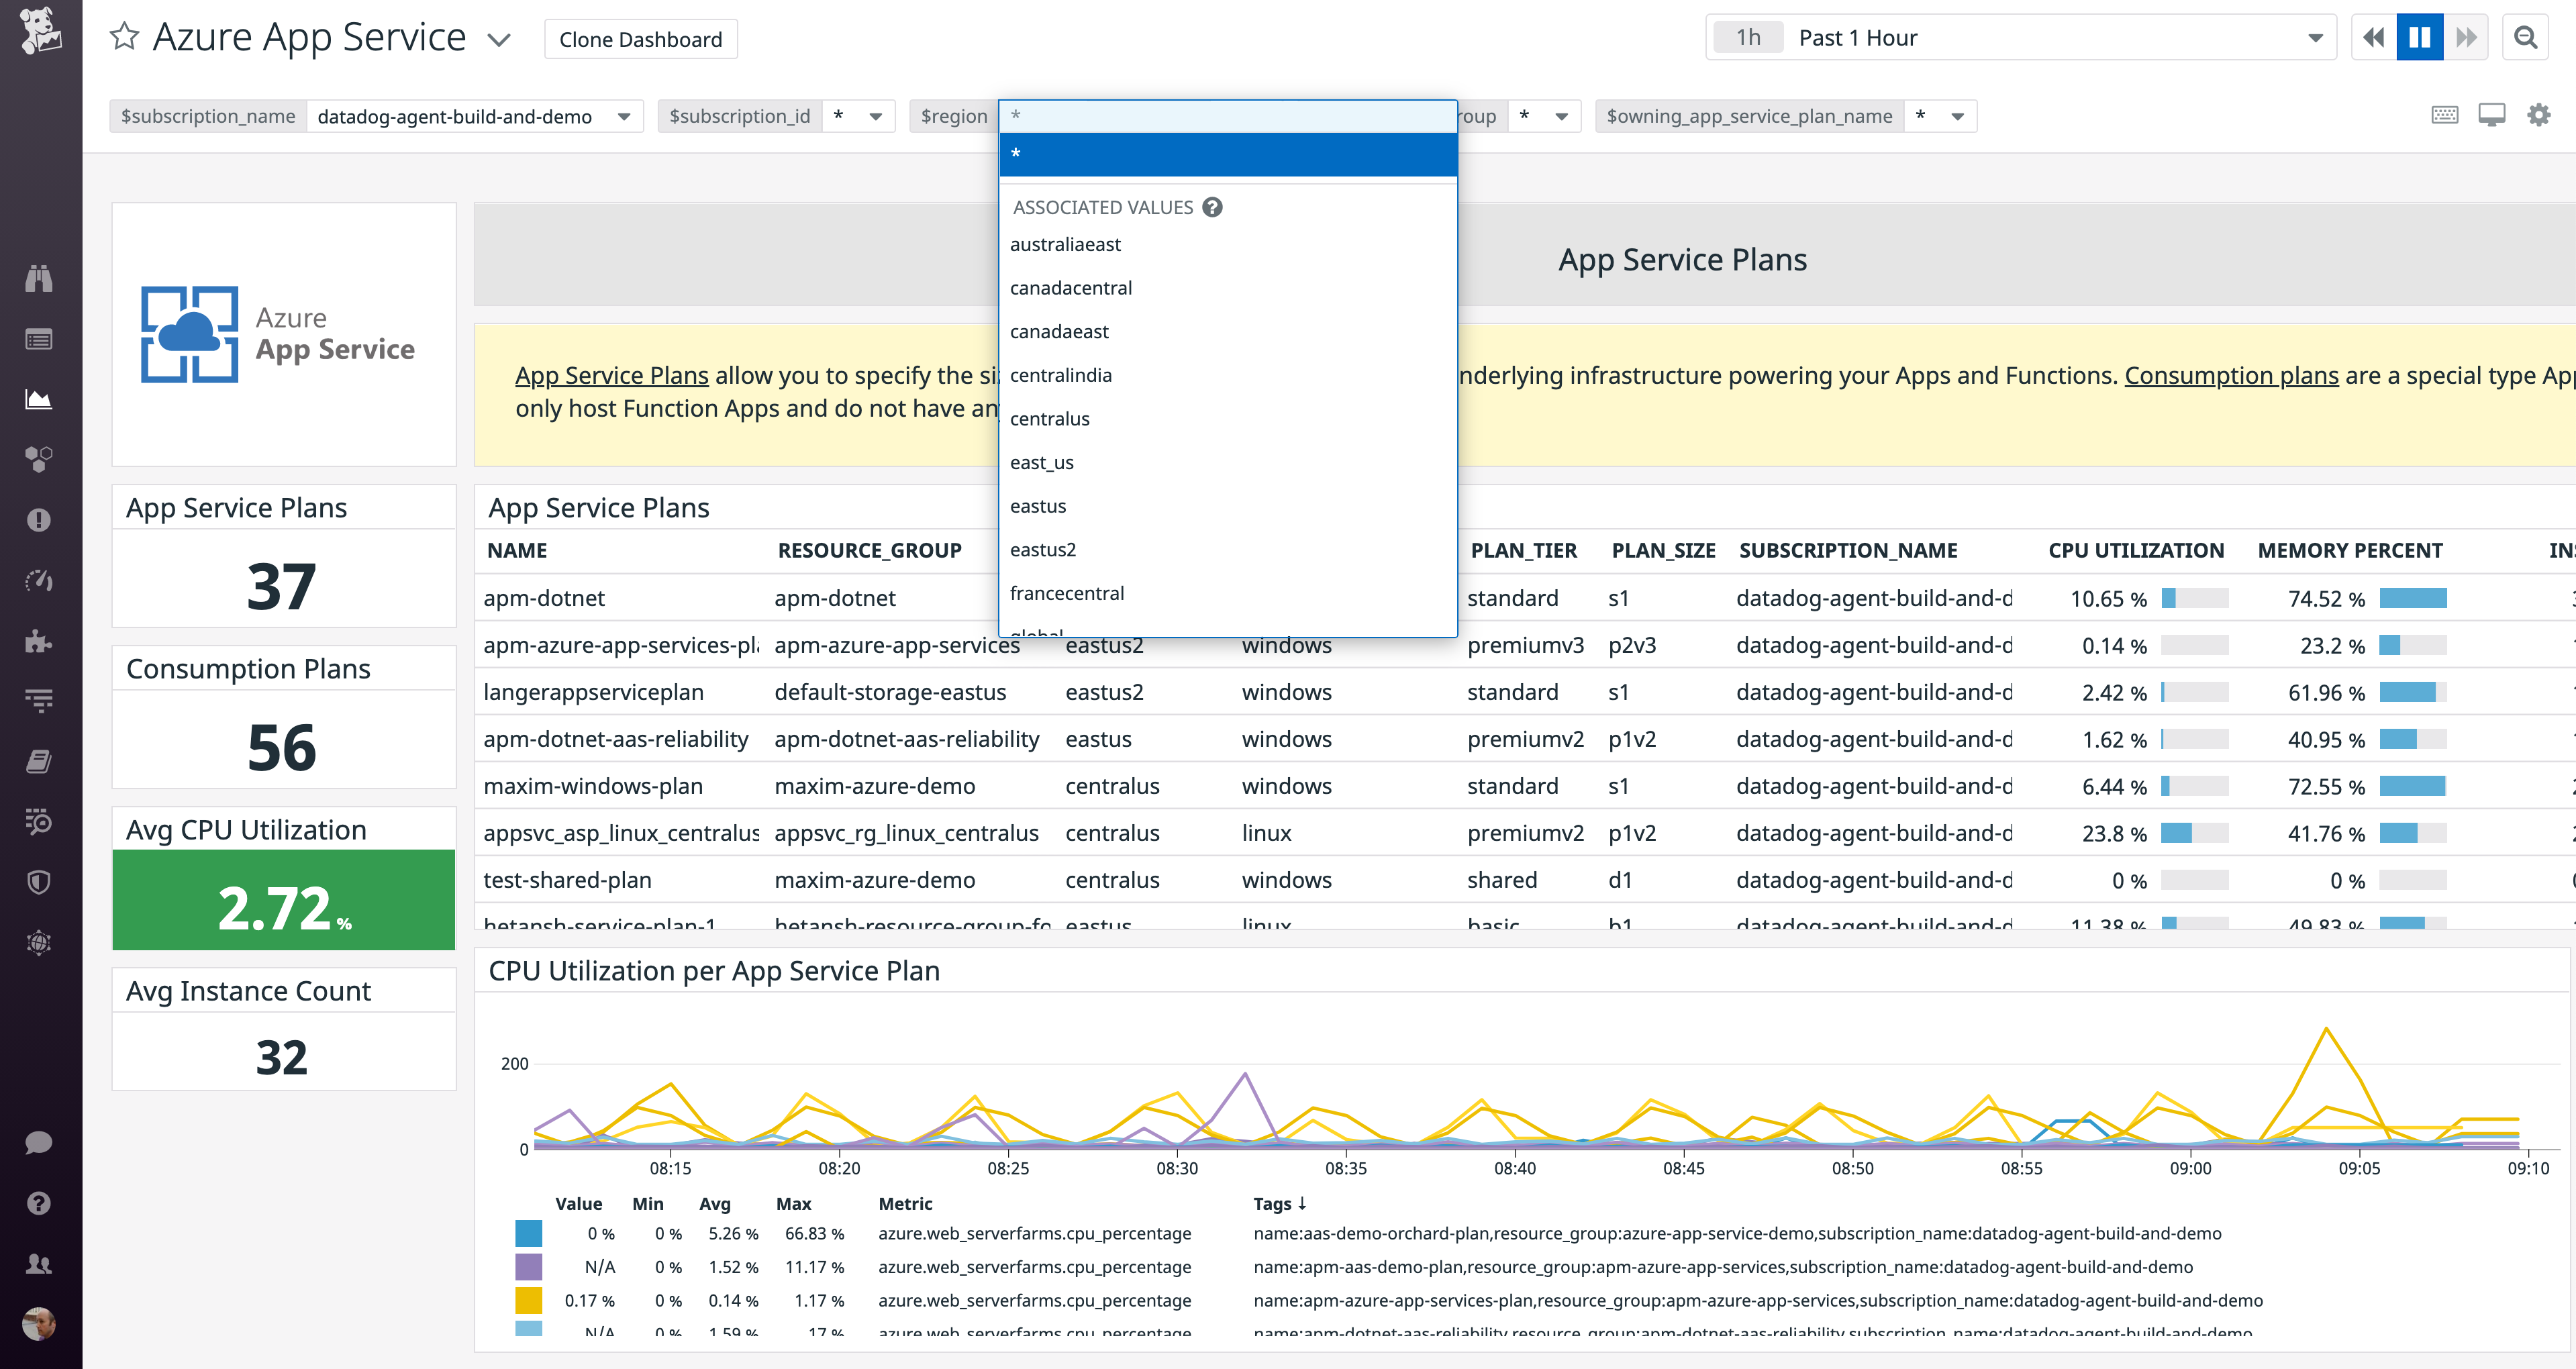Select the eastus value in the region list
The height and width of the screenshot is (1369, 2576).
1039,506
